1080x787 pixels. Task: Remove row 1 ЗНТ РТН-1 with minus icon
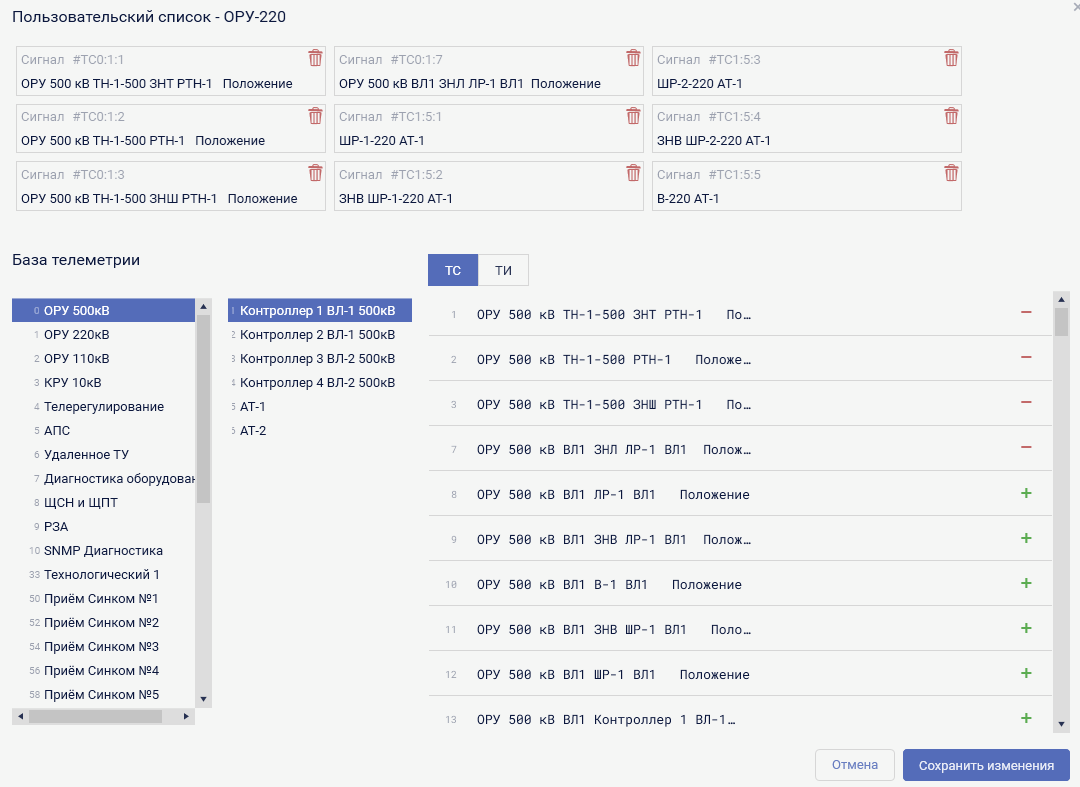1025,313
